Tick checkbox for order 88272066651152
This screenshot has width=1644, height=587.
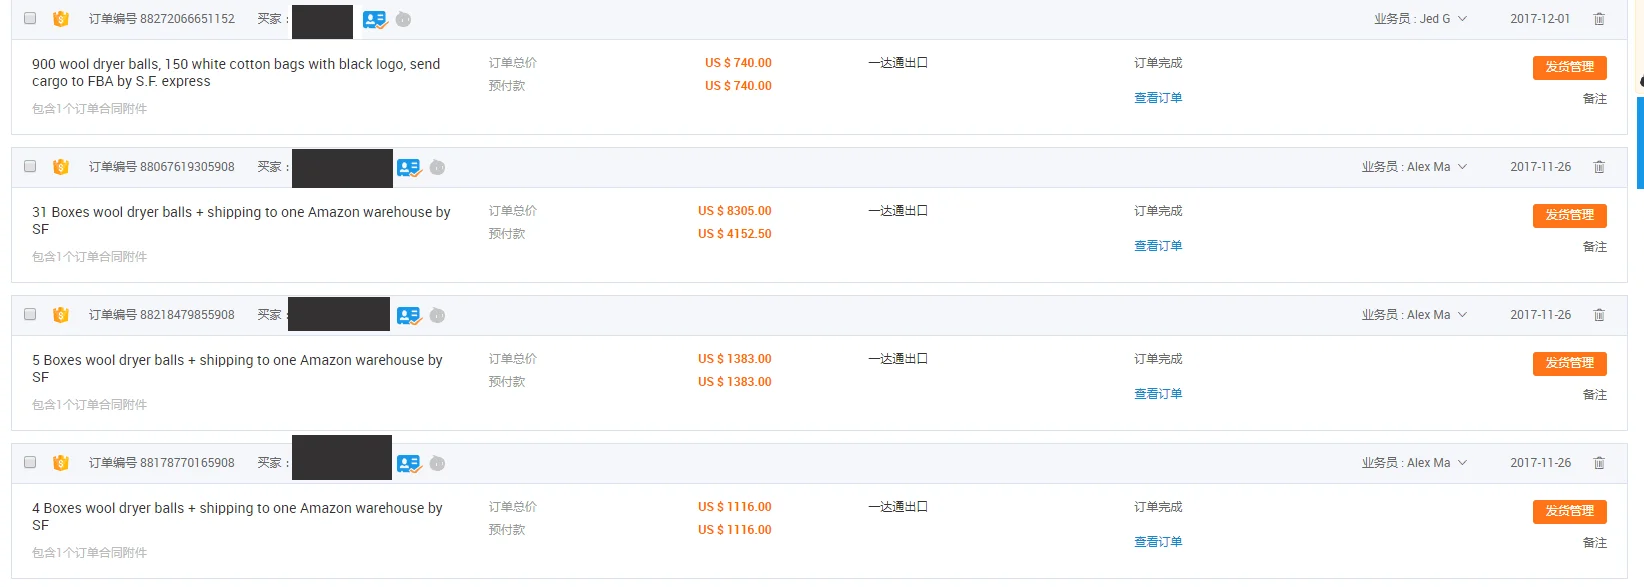point(30,18)
